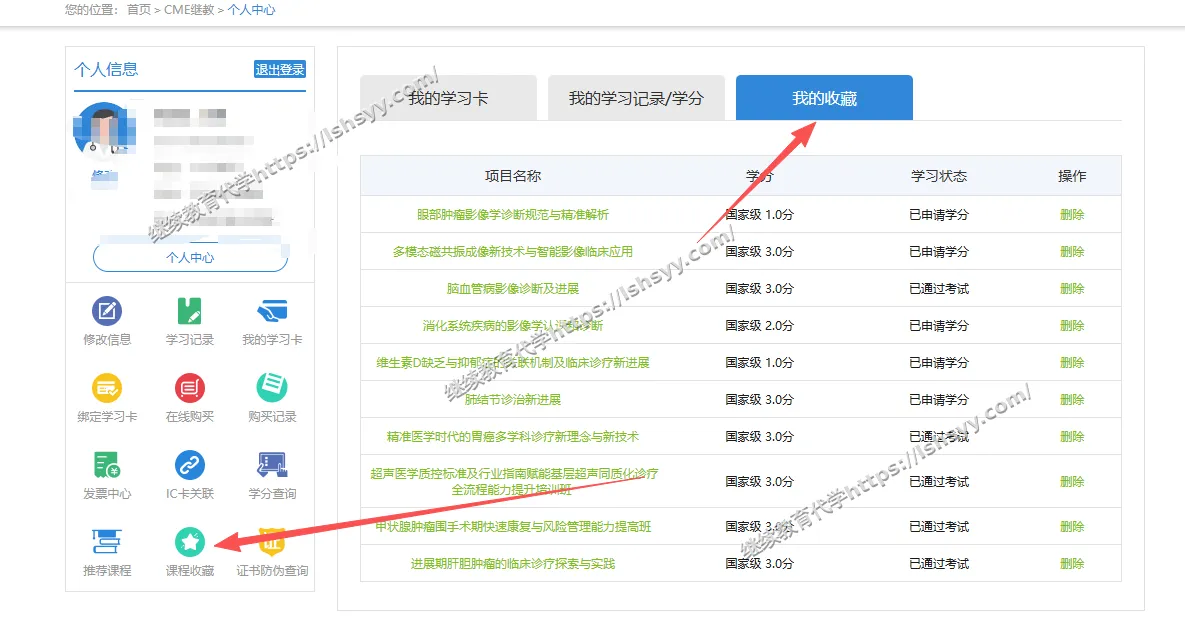This screenshot has height=634, width=1185.
Task: Go to 首页 in breadcrumb
Action: coord(139,10)
